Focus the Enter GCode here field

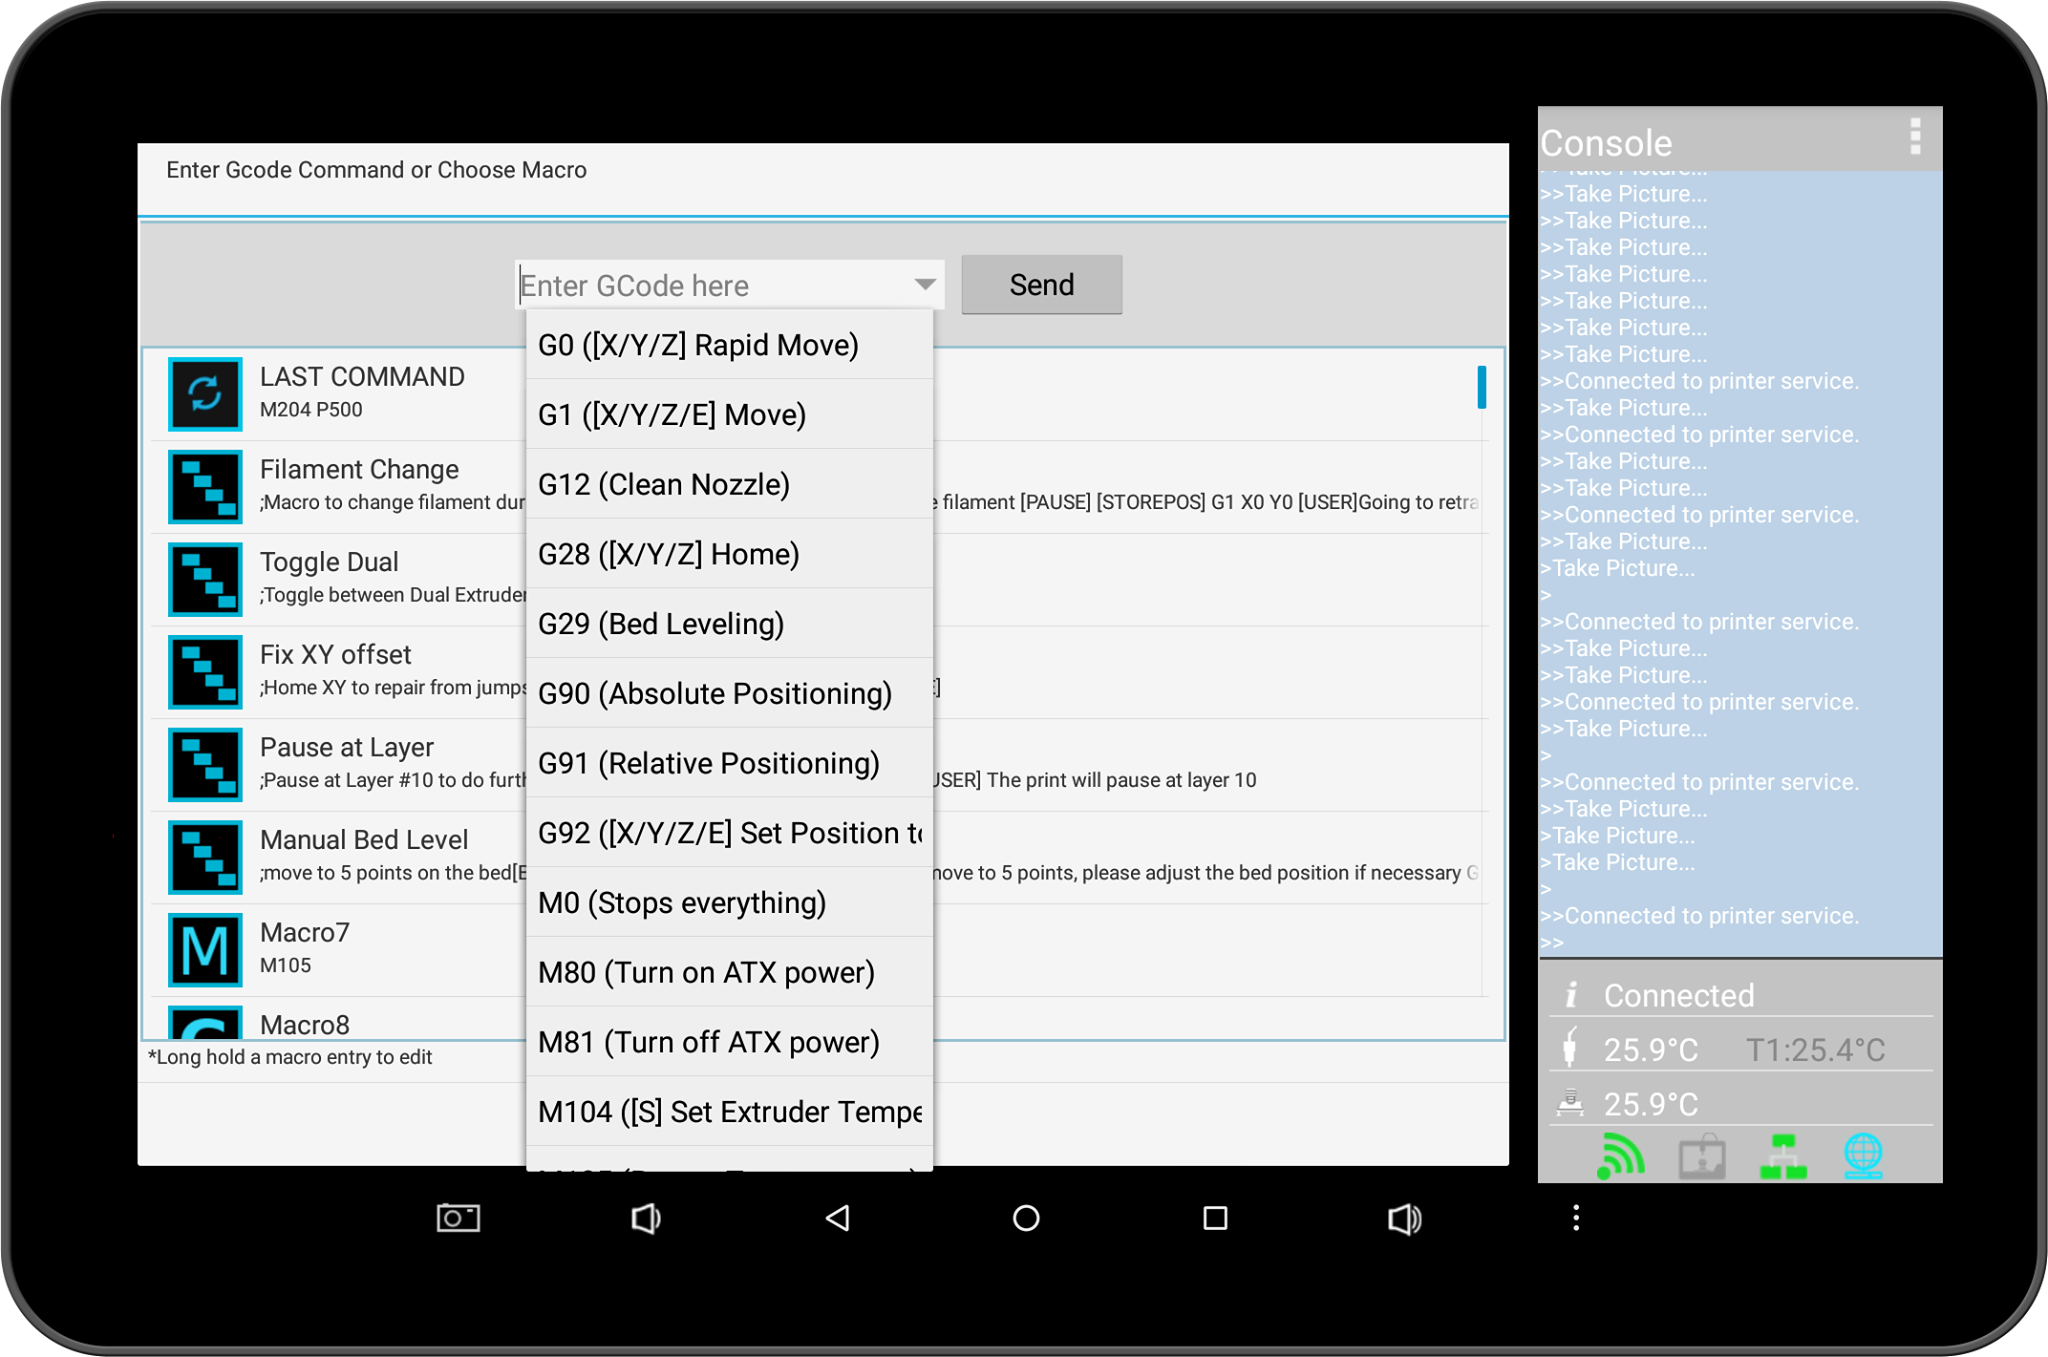point(712,285)
